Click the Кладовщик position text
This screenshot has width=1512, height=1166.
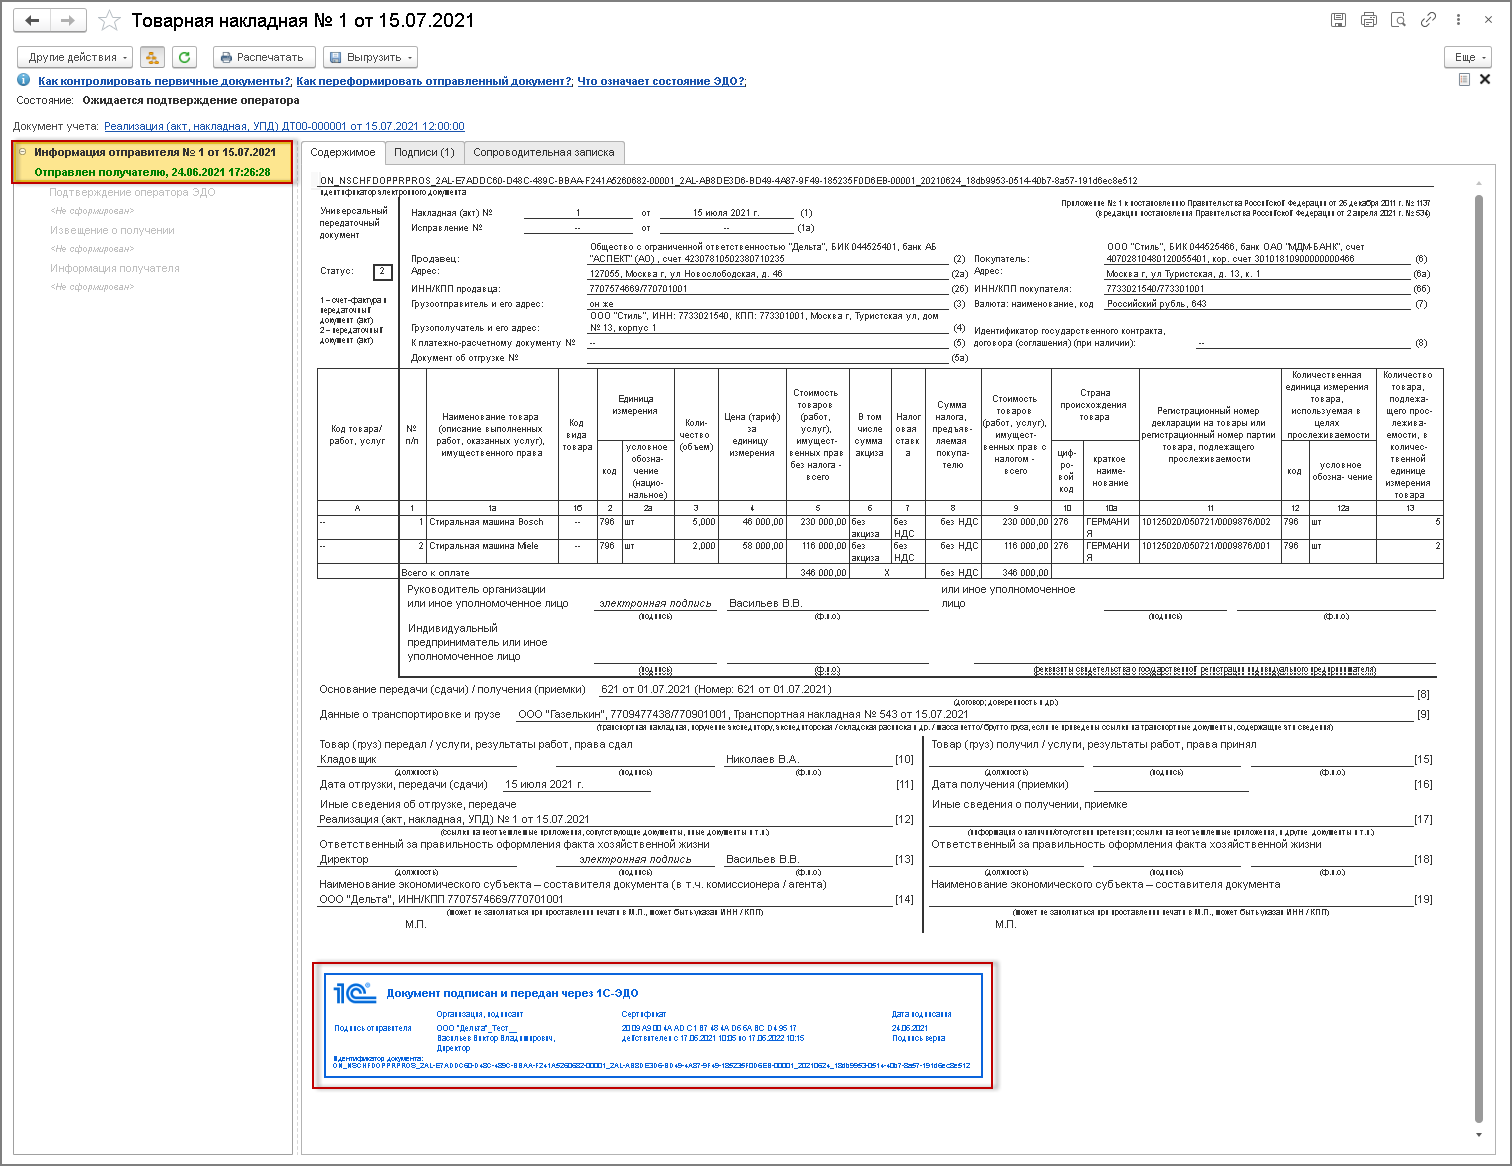tap(348, 760)
